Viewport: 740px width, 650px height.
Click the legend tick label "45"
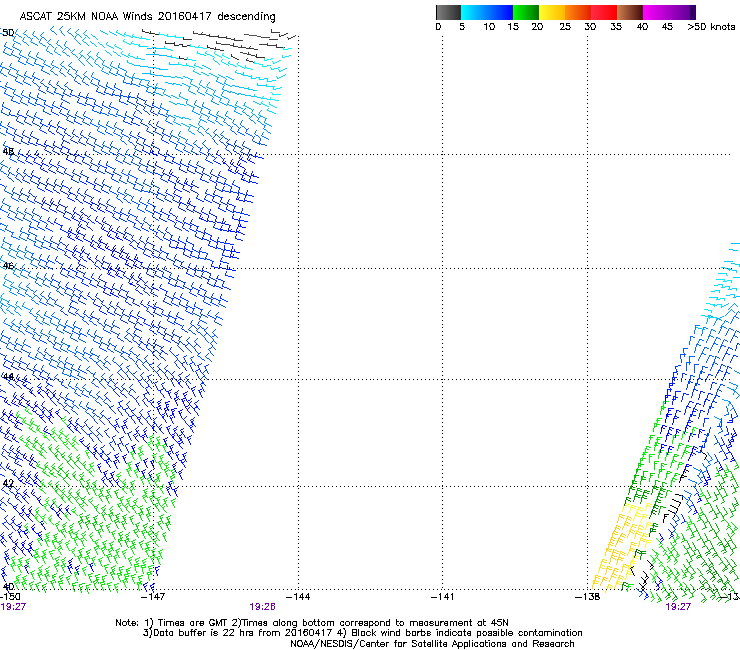[667, 27]
